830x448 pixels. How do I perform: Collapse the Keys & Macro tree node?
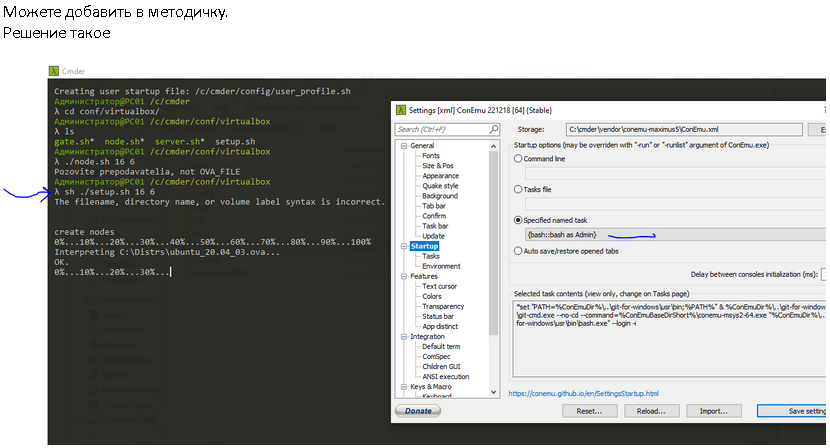click(x=403, y=386)
